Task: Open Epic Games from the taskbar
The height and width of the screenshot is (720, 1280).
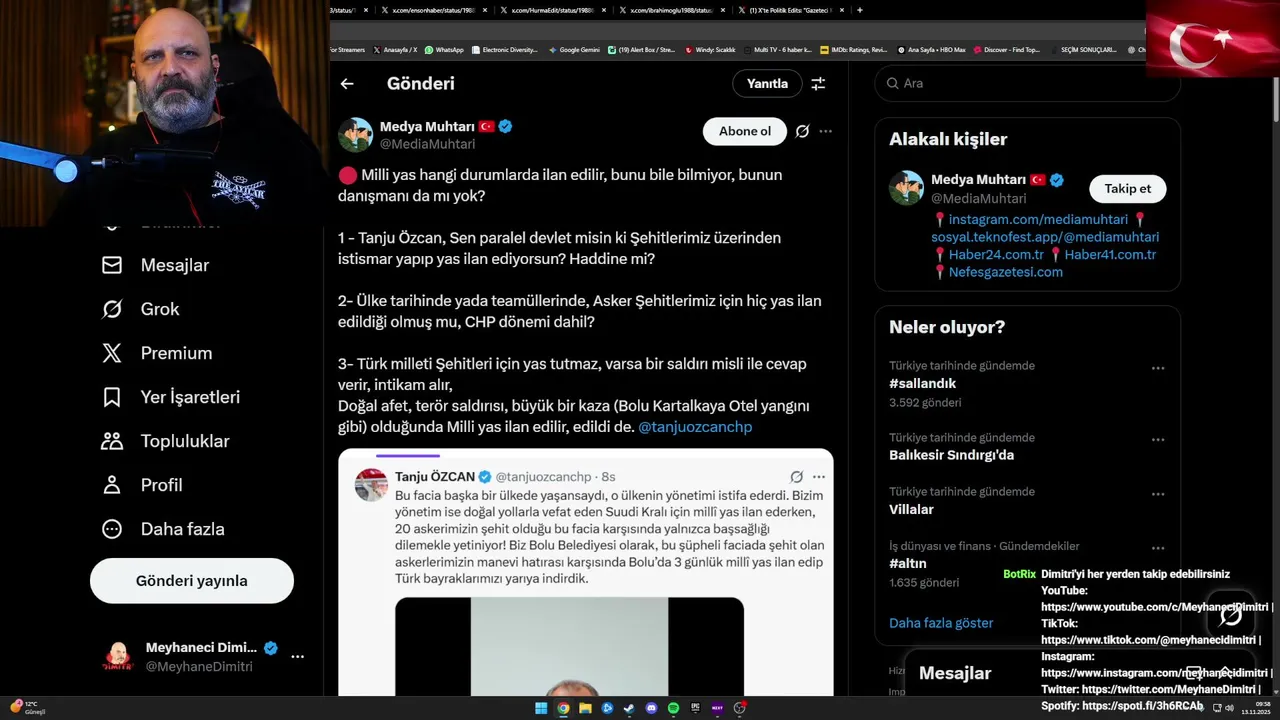Action: [x=695, y=708]
